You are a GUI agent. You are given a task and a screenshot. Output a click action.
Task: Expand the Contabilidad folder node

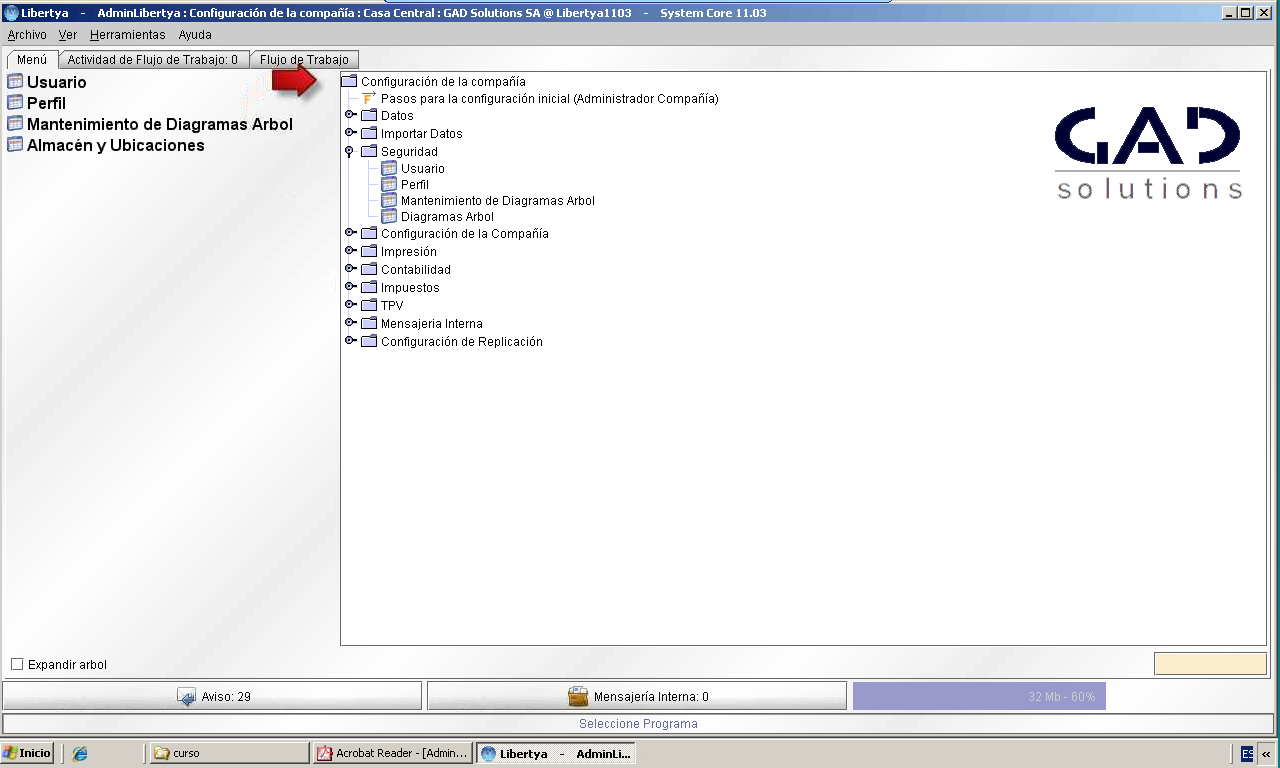[x=350, y=269]
